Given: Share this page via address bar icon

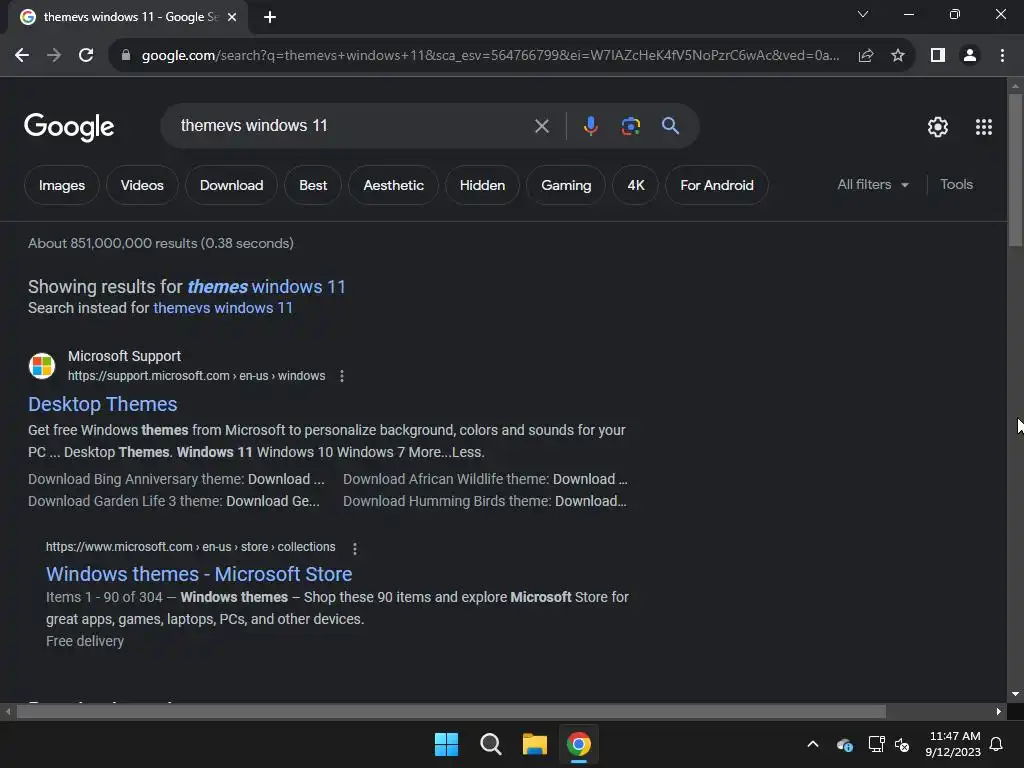Looking at the screenshot, I should 866,56.
